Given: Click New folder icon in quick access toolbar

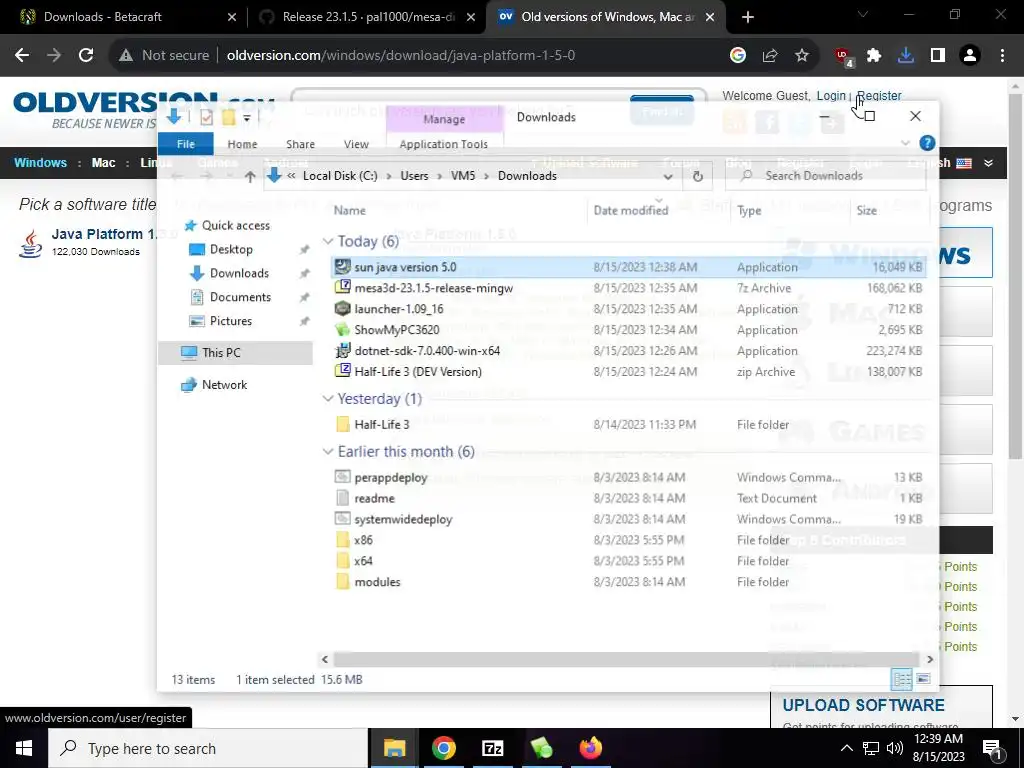Looking at the screenshot, I should point(228,118).
